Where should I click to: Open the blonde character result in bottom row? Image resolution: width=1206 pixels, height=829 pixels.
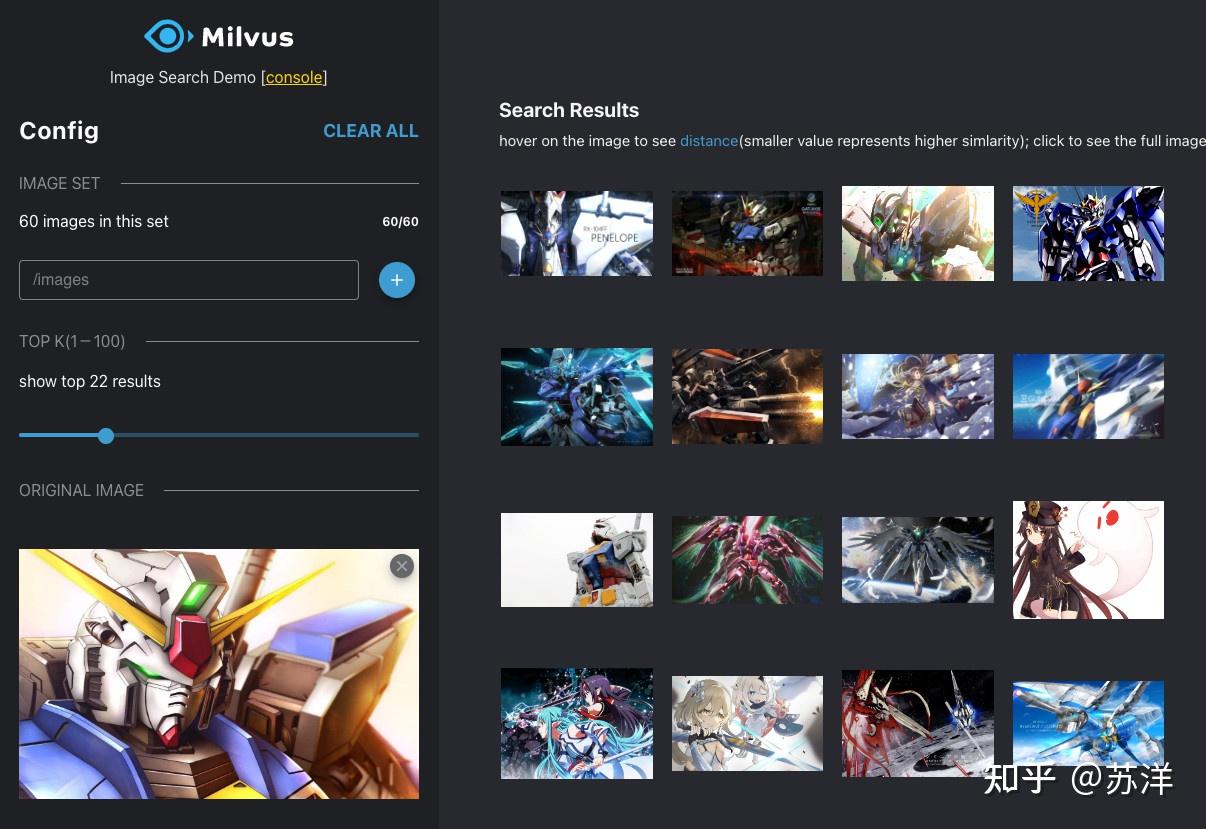point(747,723)
